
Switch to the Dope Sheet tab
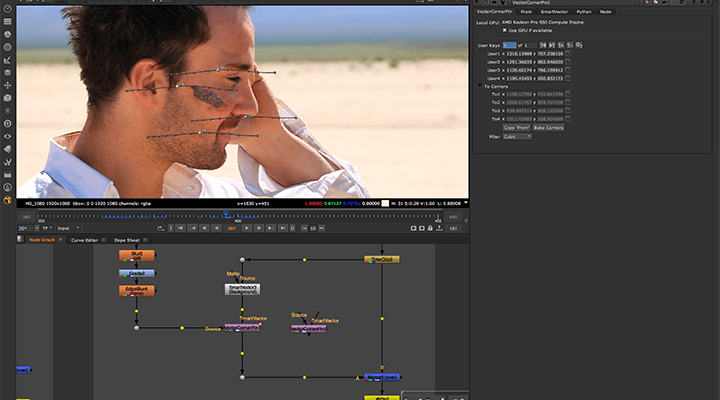(x=127, y=240)
